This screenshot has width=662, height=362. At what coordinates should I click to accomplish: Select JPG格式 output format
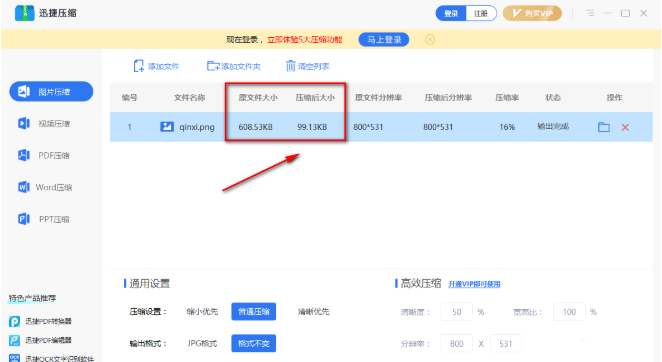pyautogui.click(x=202, y=343)
